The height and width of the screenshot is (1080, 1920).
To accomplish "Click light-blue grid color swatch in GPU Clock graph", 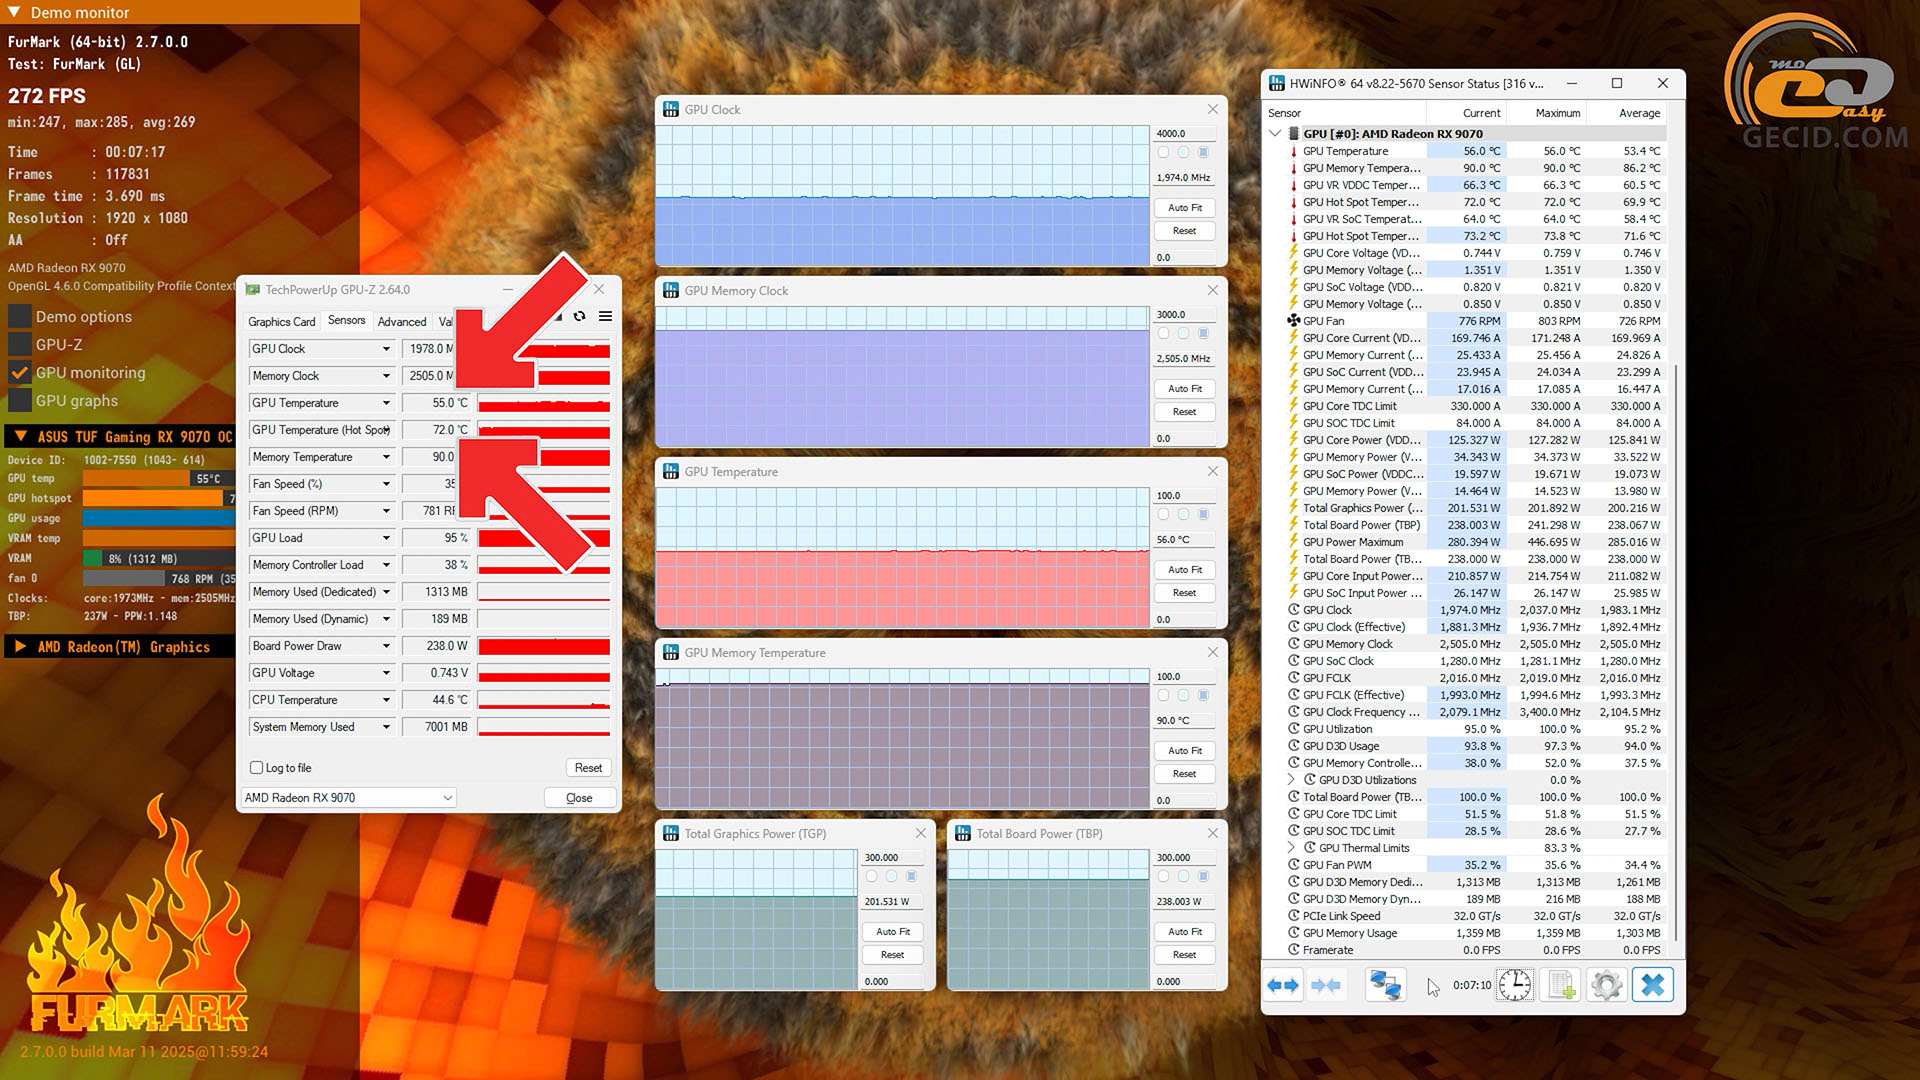I will pyautogui.click(x=1183, y=152).
